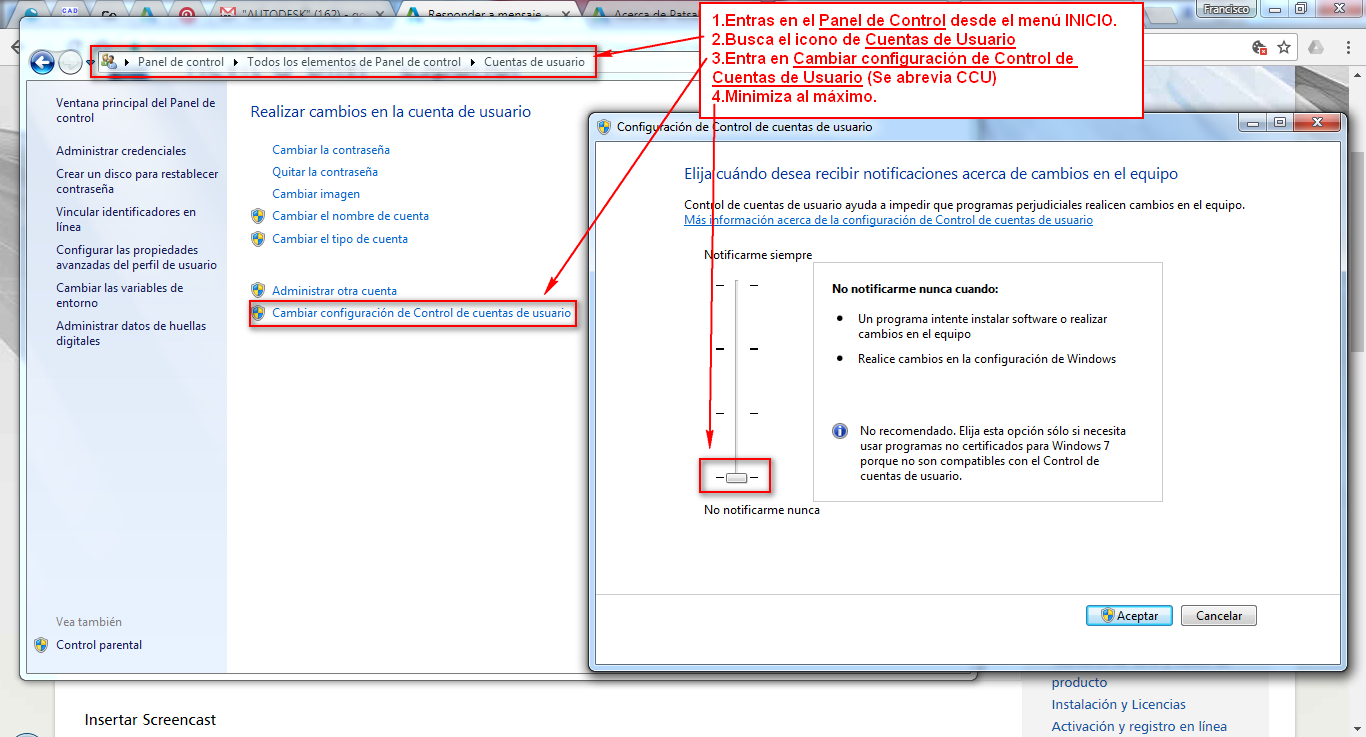Click the UAC notification level slider handle
The width and height of the screenshot is (1366, 737).
pos(735,476)
